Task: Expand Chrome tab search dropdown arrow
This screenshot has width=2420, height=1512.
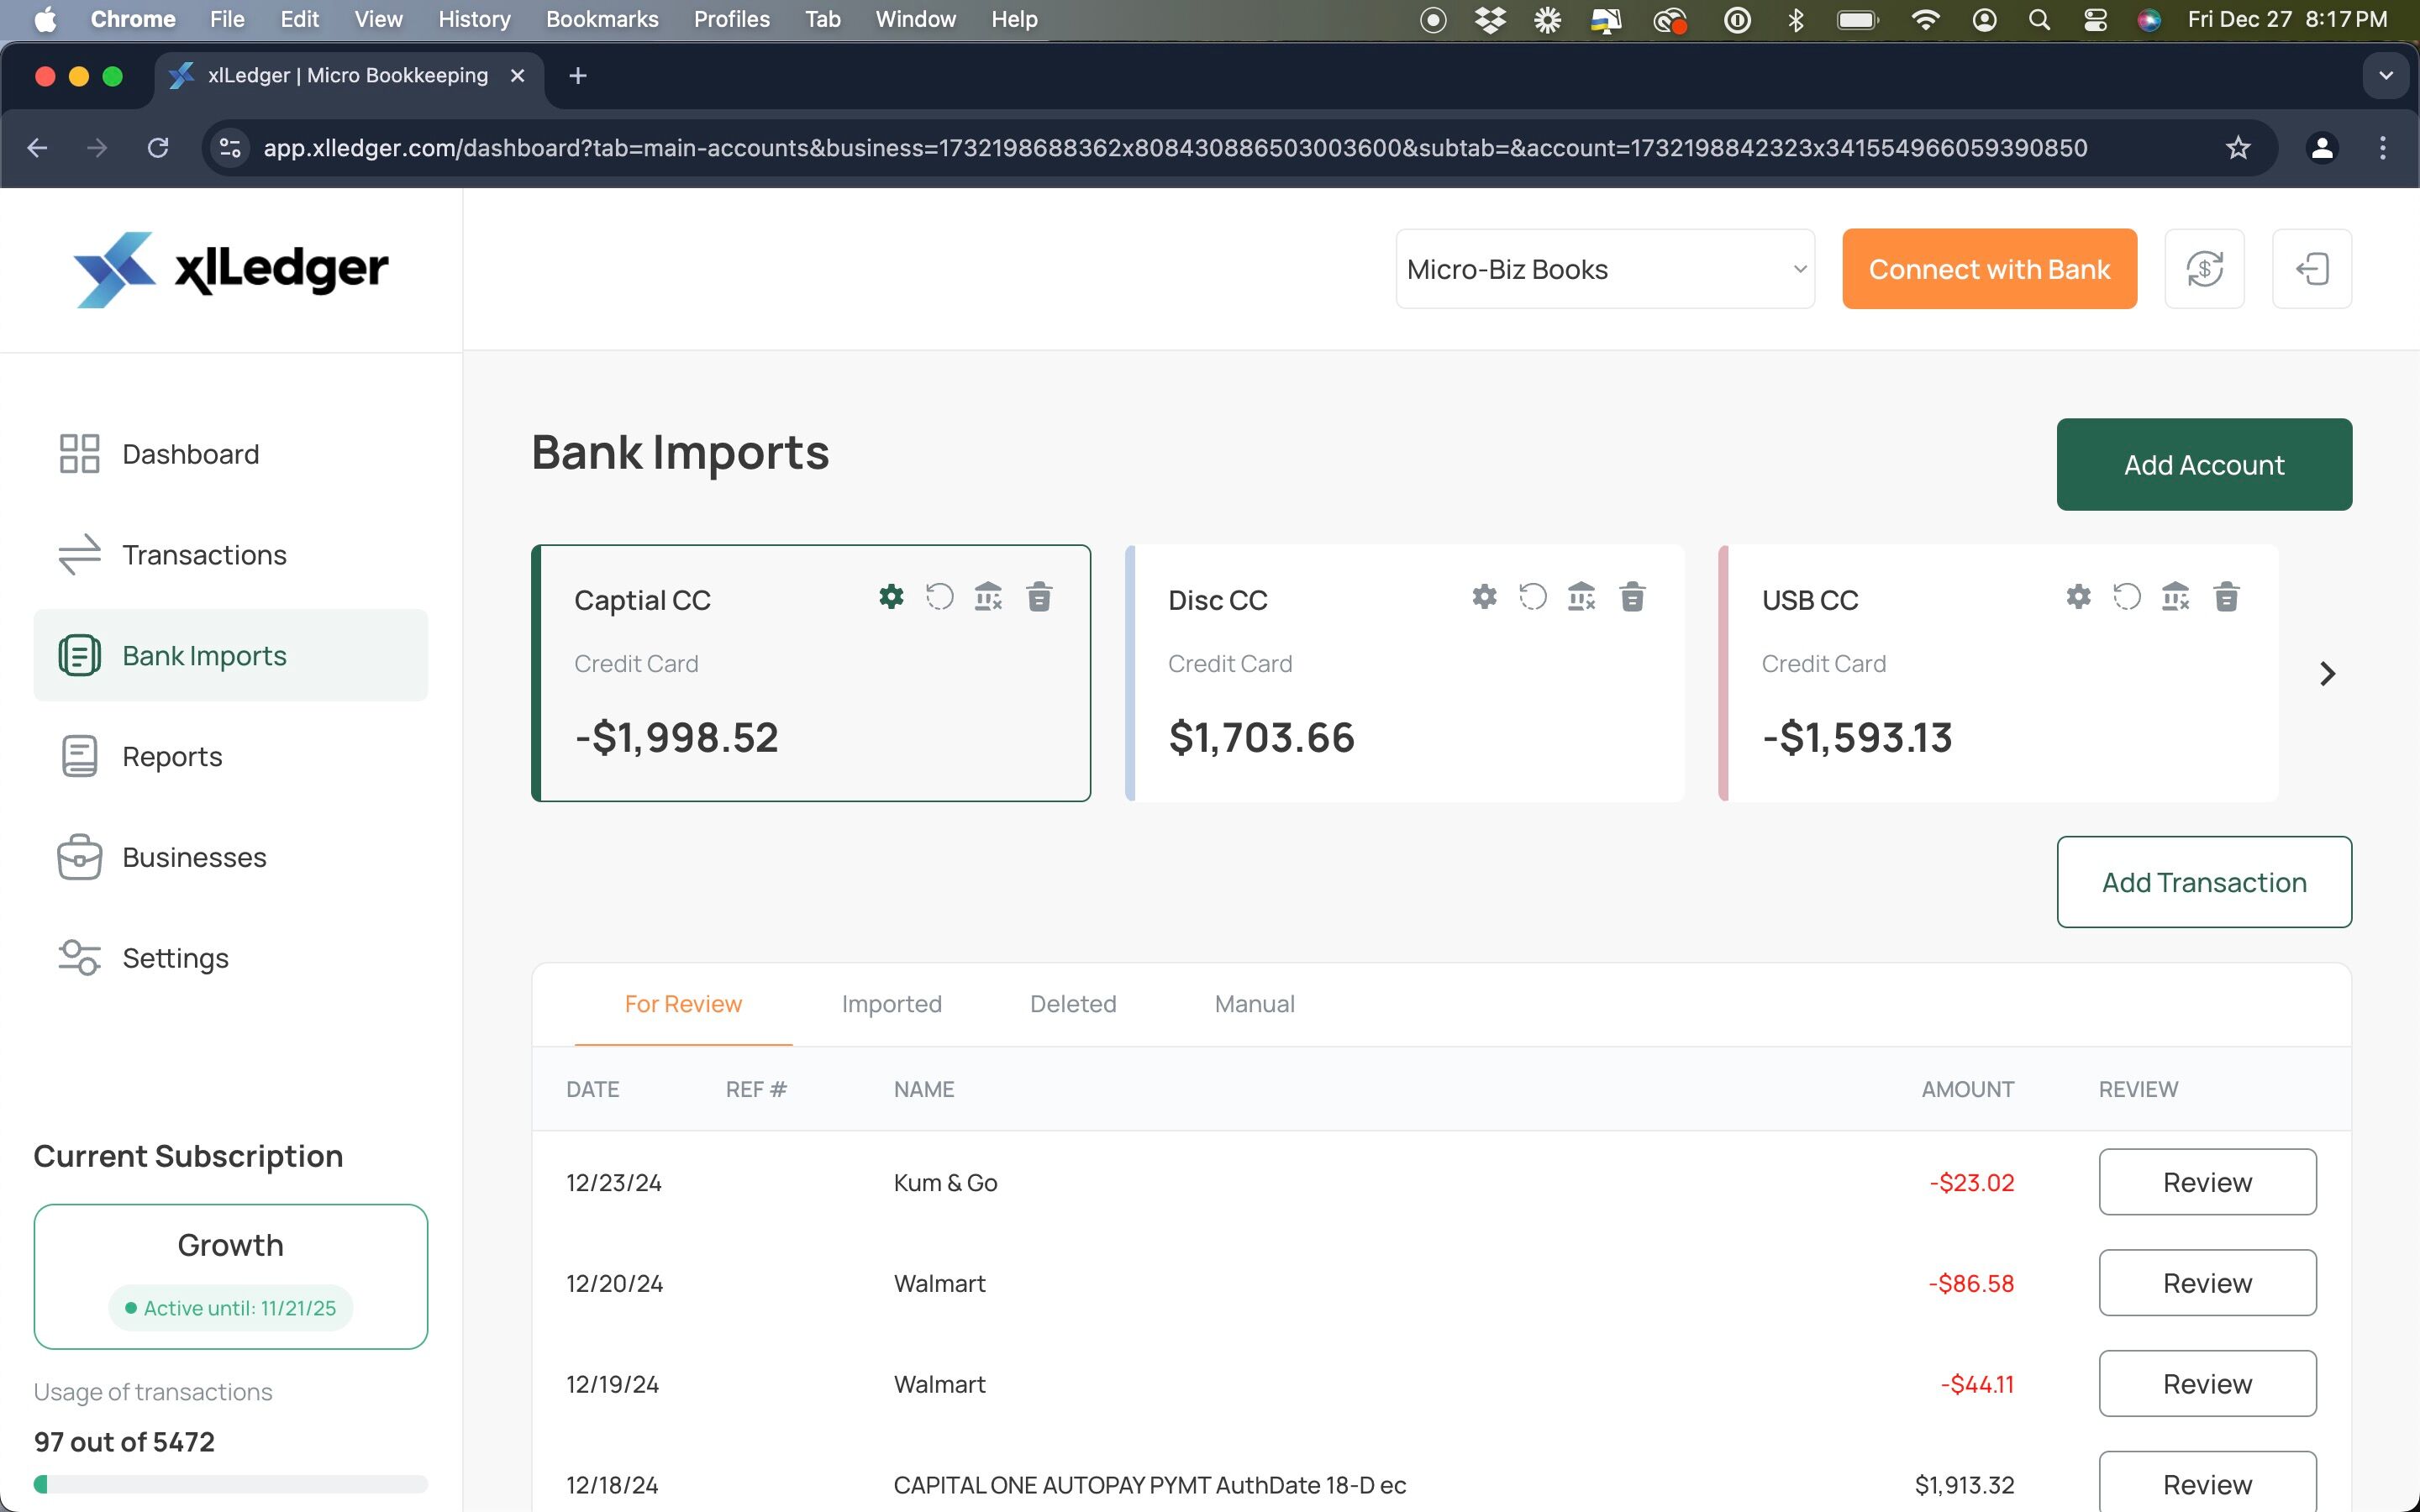Action: (2386, 76)
